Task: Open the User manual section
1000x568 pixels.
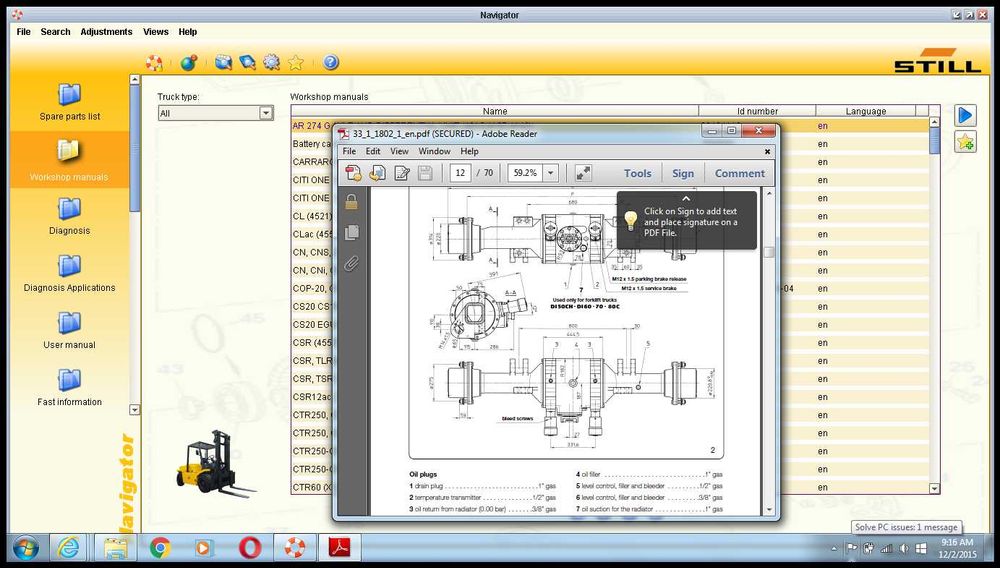Action: [x=69, y=328]
